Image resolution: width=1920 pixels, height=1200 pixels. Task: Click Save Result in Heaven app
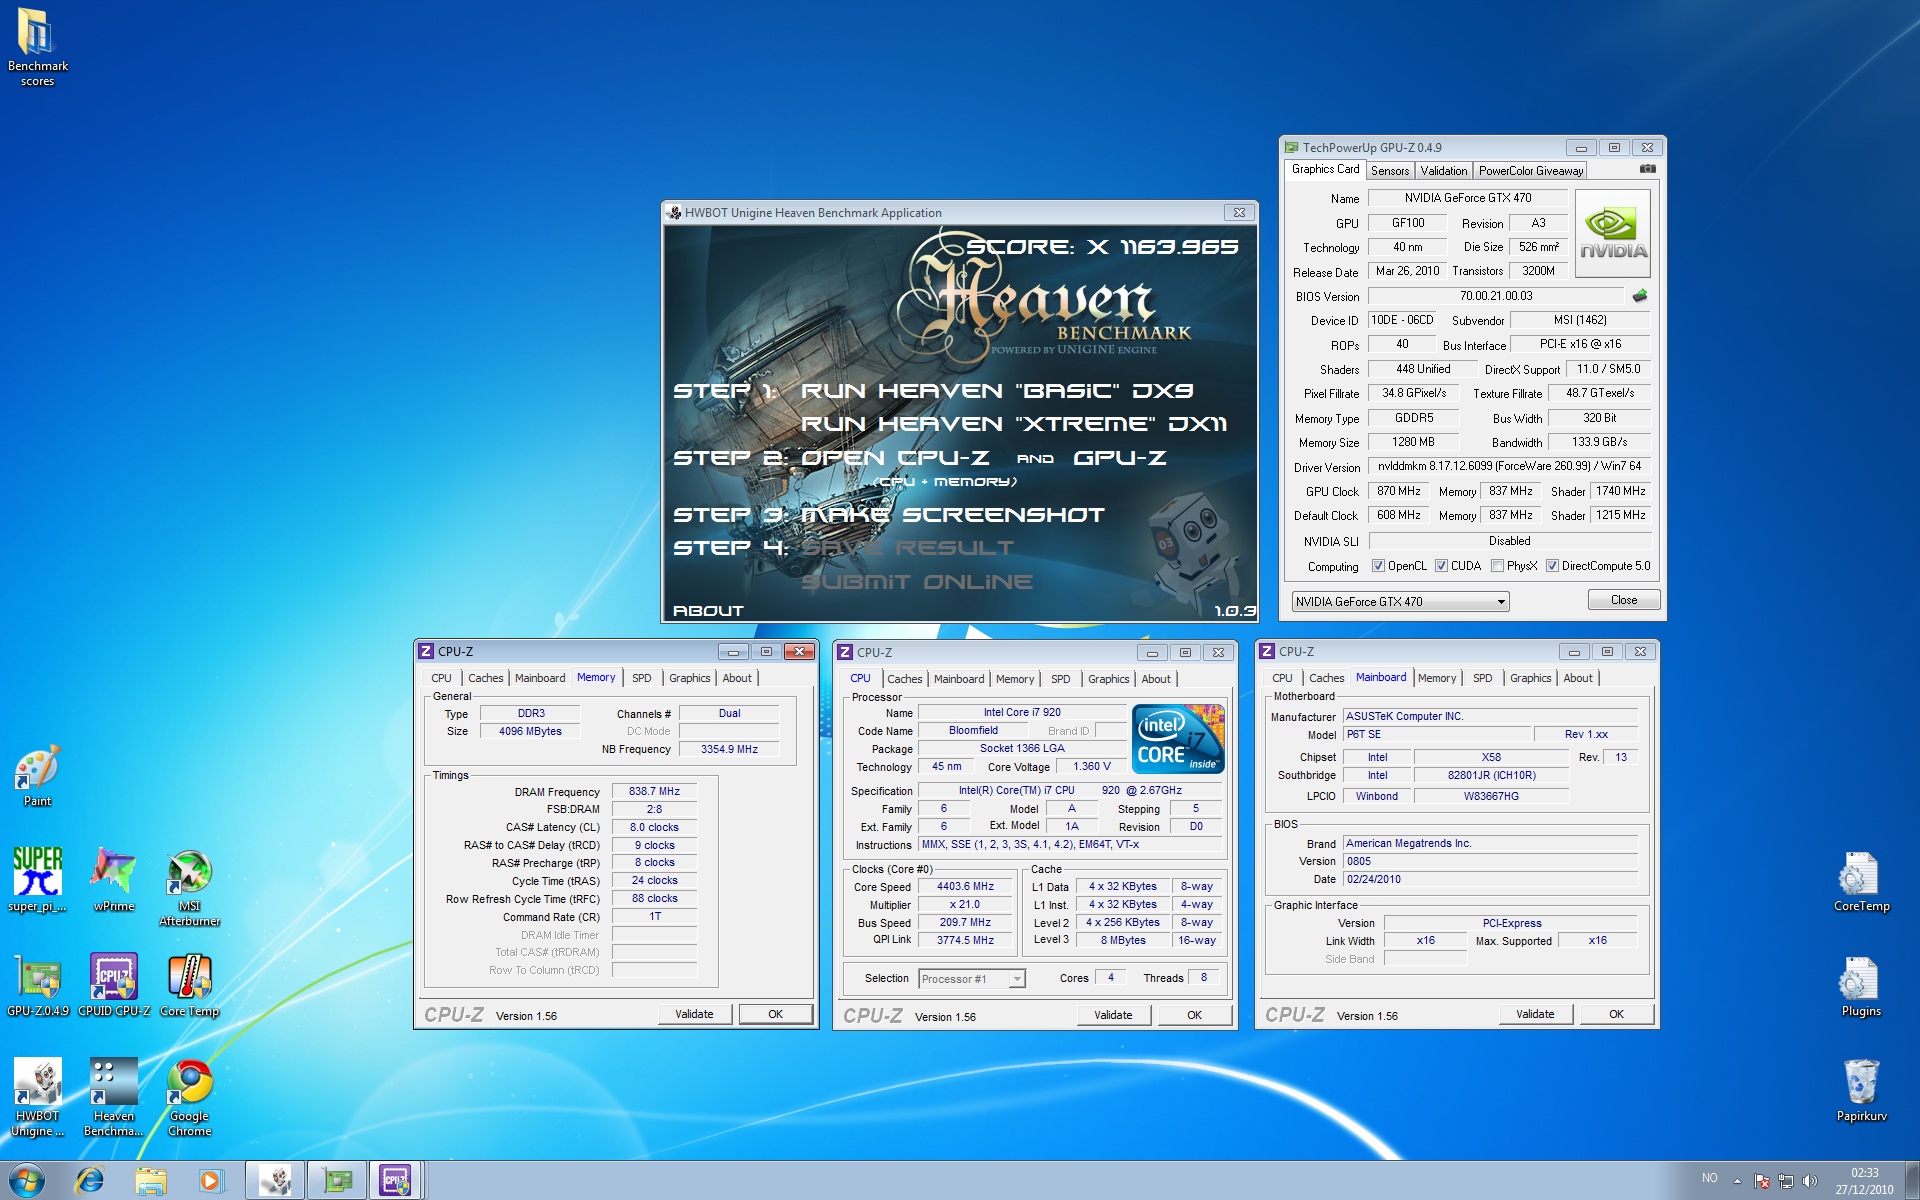coord(907,548)
